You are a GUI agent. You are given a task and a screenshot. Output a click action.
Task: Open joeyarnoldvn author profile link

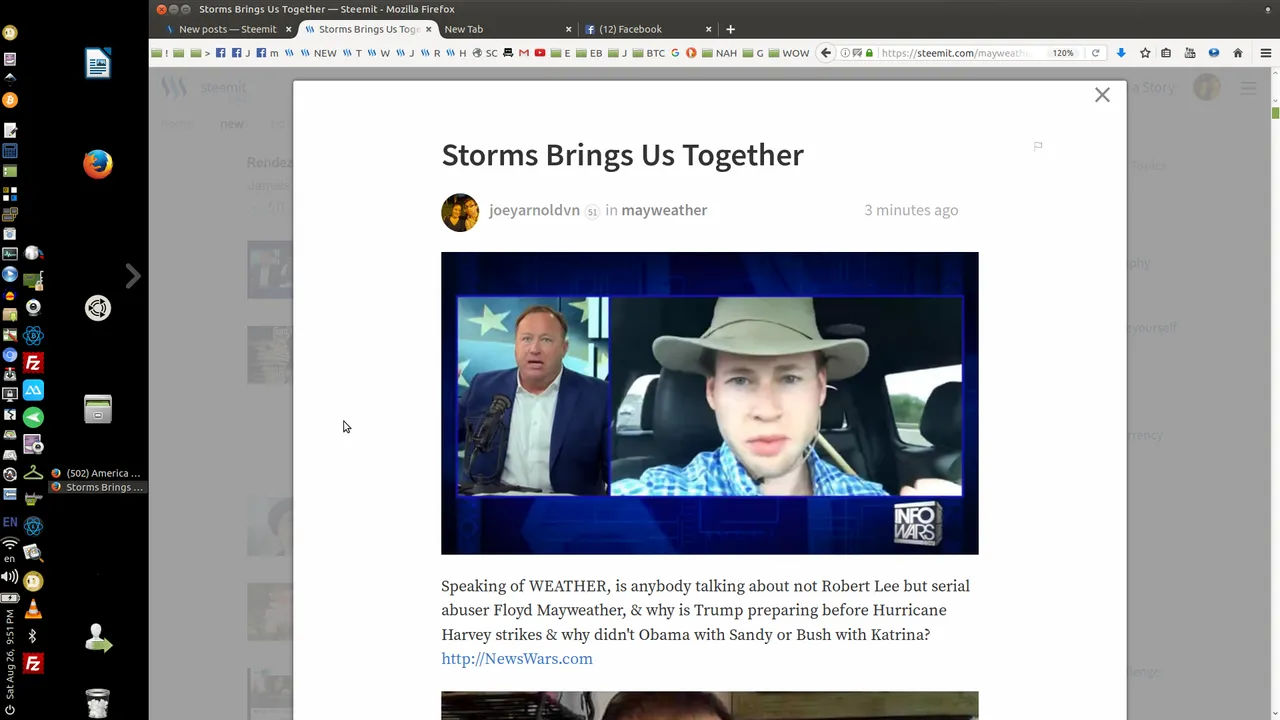[534, 210]
